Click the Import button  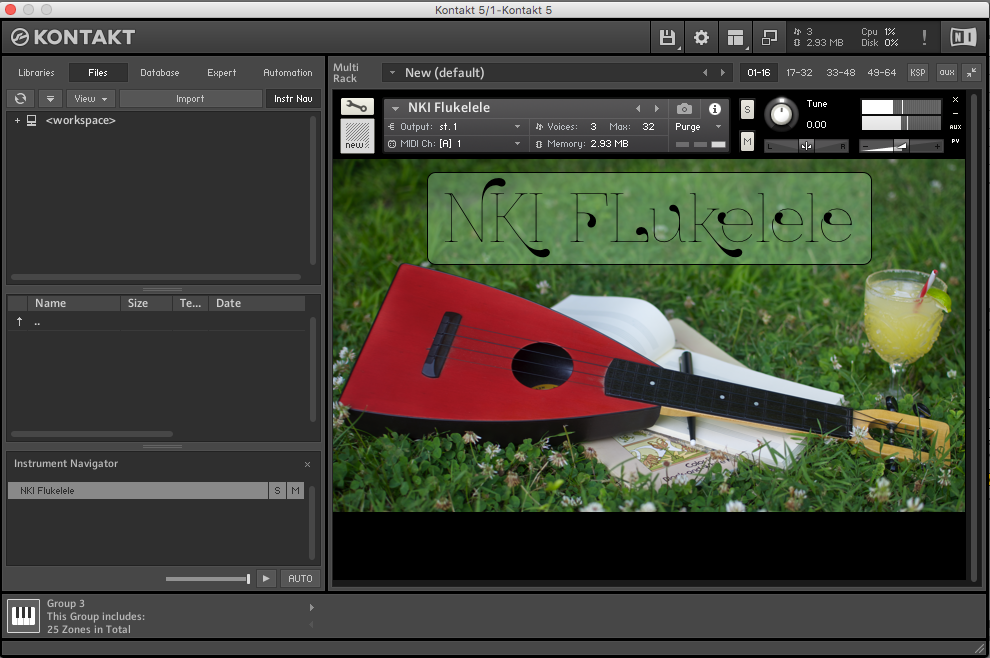click(190, 99)
